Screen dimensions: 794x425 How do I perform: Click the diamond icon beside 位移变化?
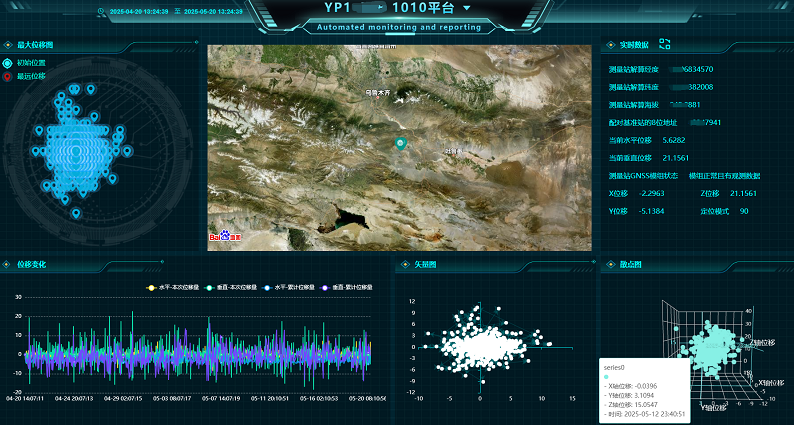(x=8, y=264)
